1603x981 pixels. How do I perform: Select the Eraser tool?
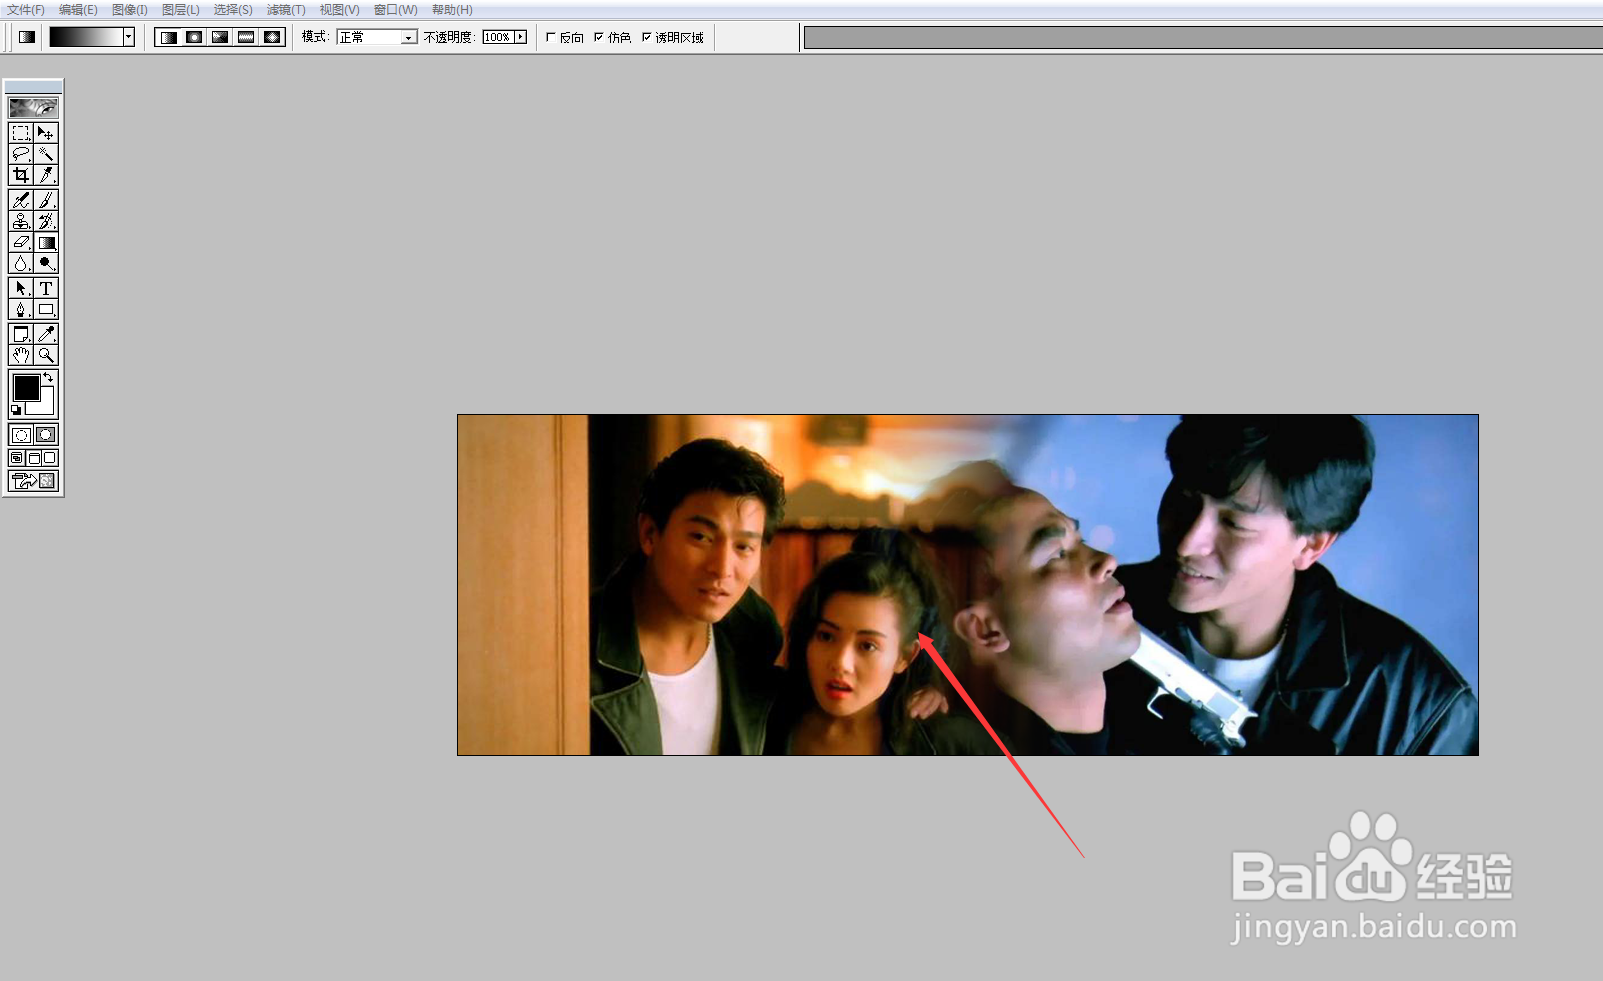[x=21, y=242]
